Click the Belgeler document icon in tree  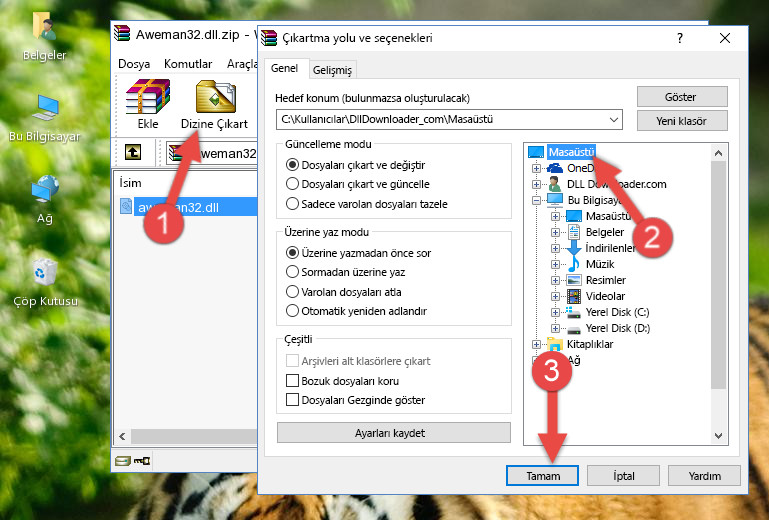573,232
